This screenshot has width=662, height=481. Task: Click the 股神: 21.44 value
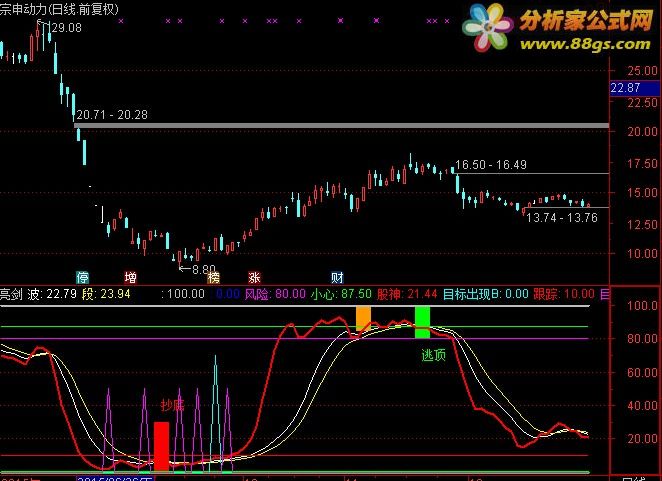407,294
